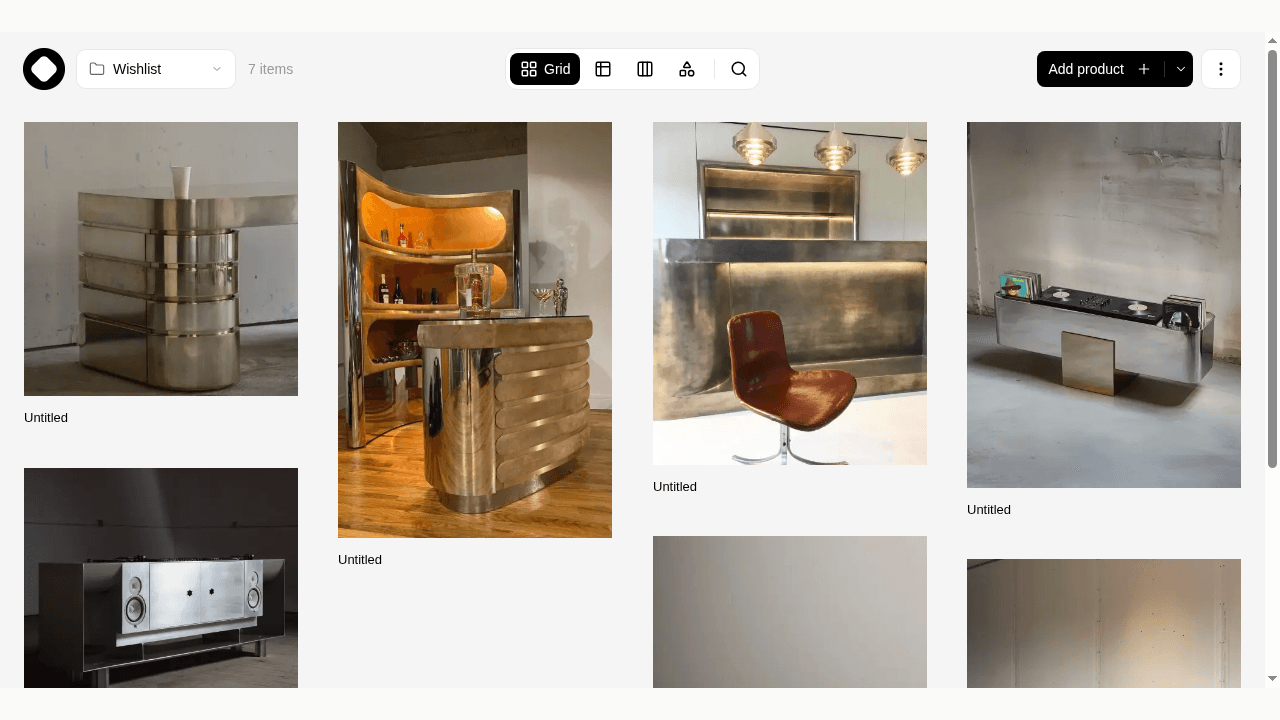Activate the Grid view toggle
This screenshot has height=720, width=1280.
545,69
